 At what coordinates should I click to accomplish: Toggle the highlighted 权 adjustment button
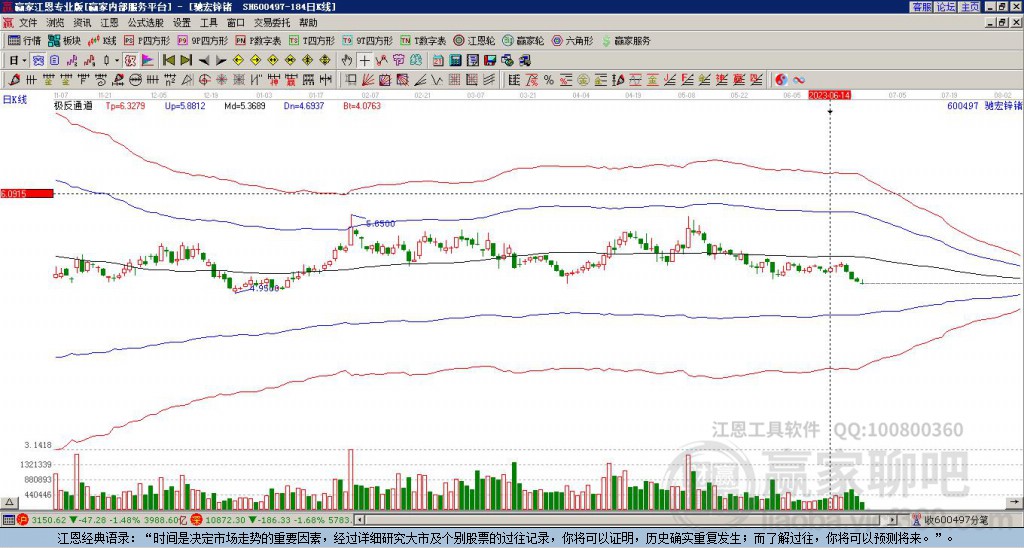[131, 60]
